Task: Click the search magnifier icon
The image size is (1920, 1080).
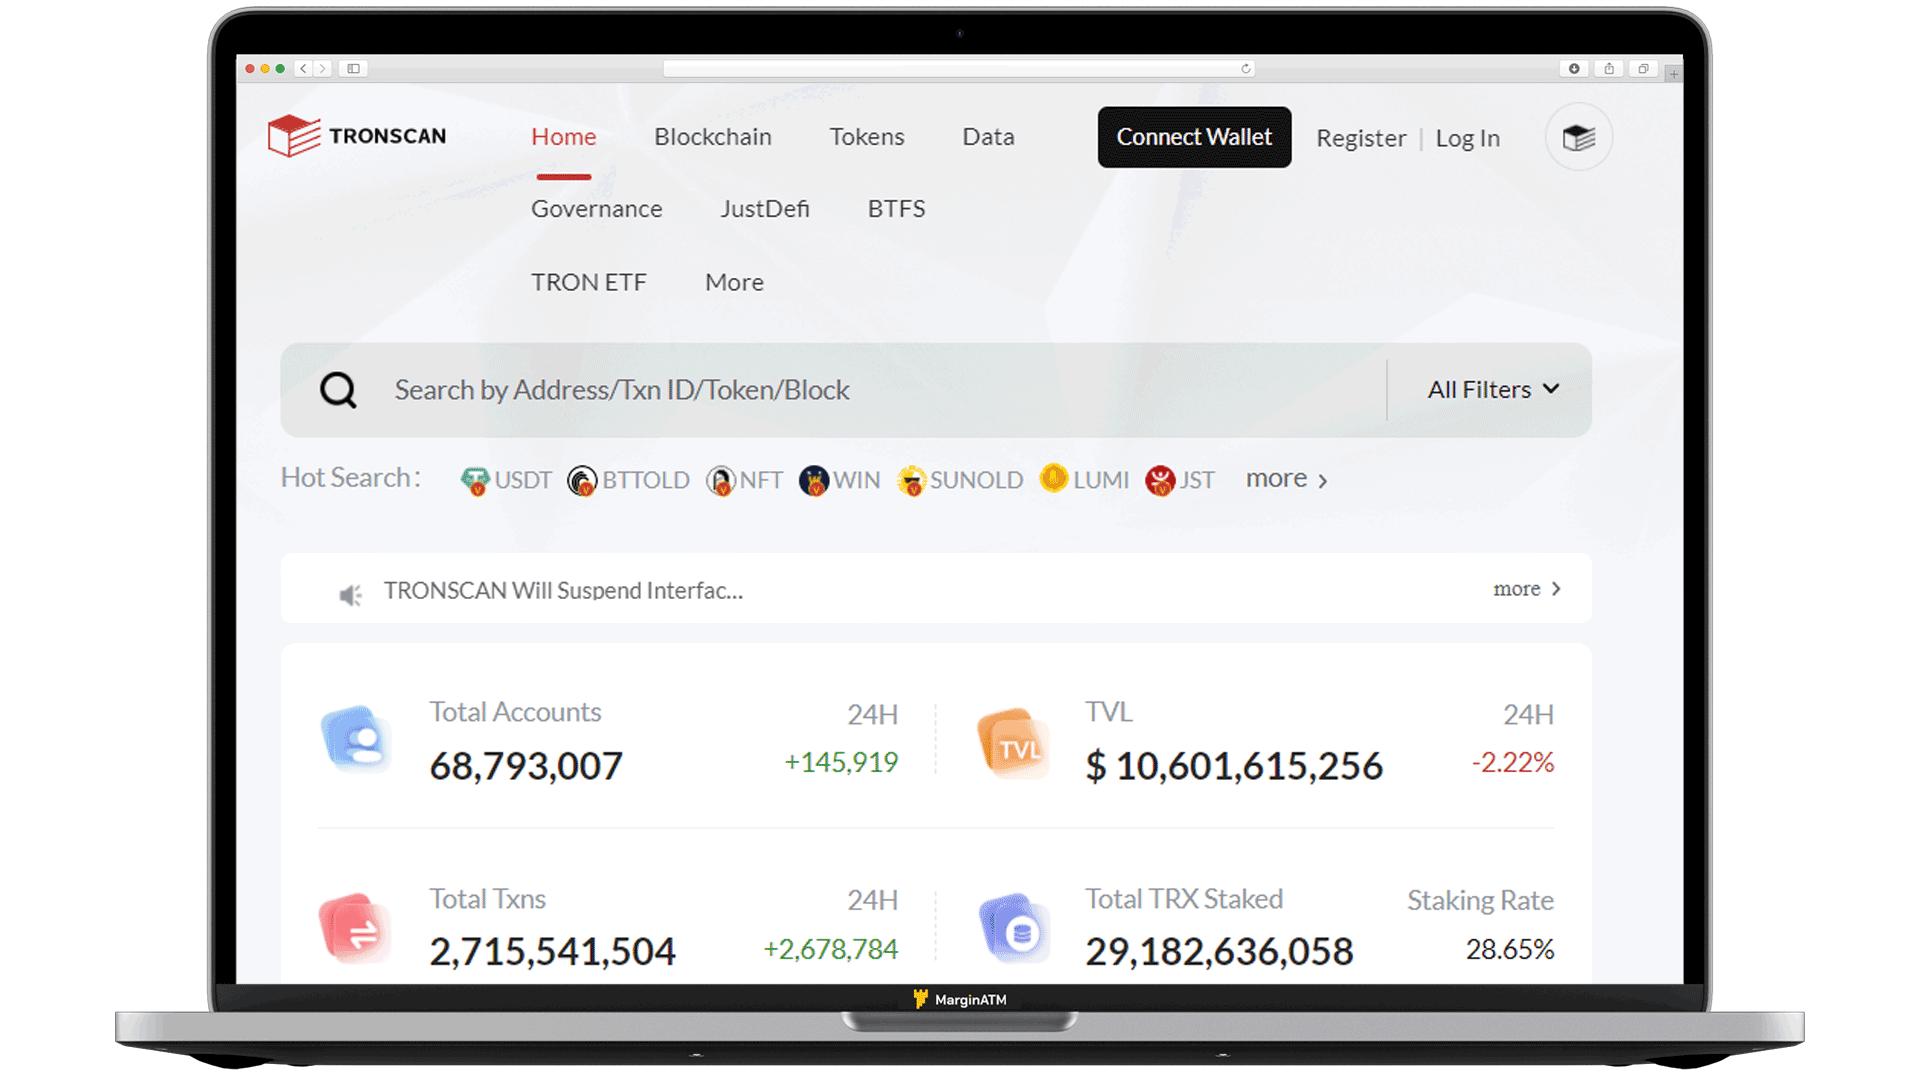Action: click(x=338, y=390)
